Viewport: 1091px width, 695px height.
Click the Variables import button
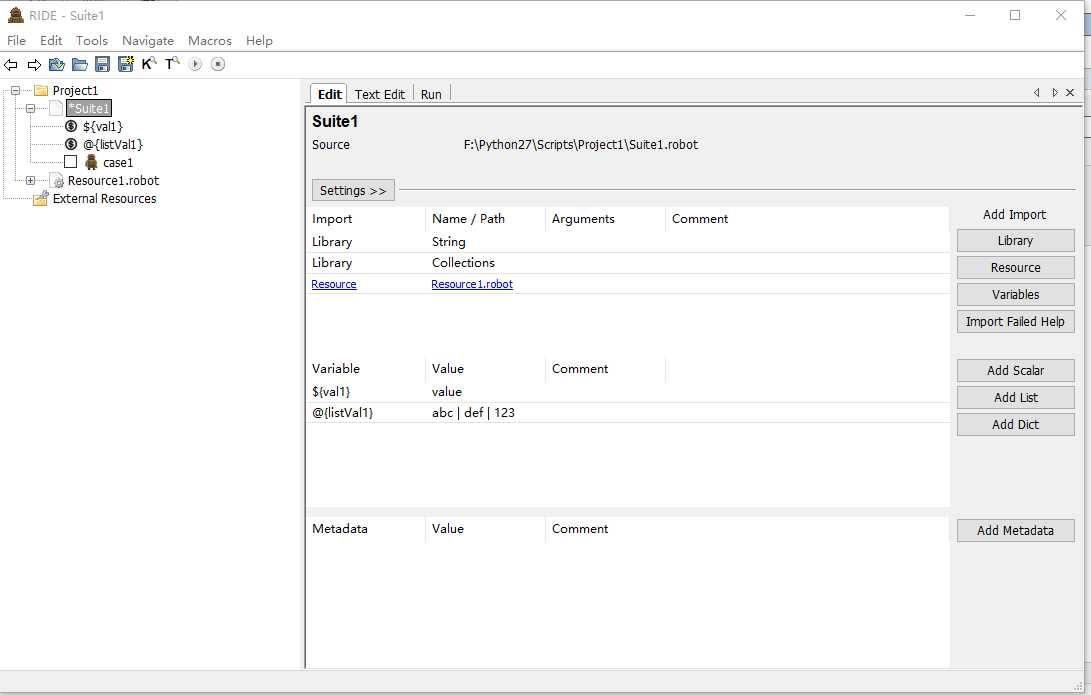pyautogui.click(x=1015, y=295)
